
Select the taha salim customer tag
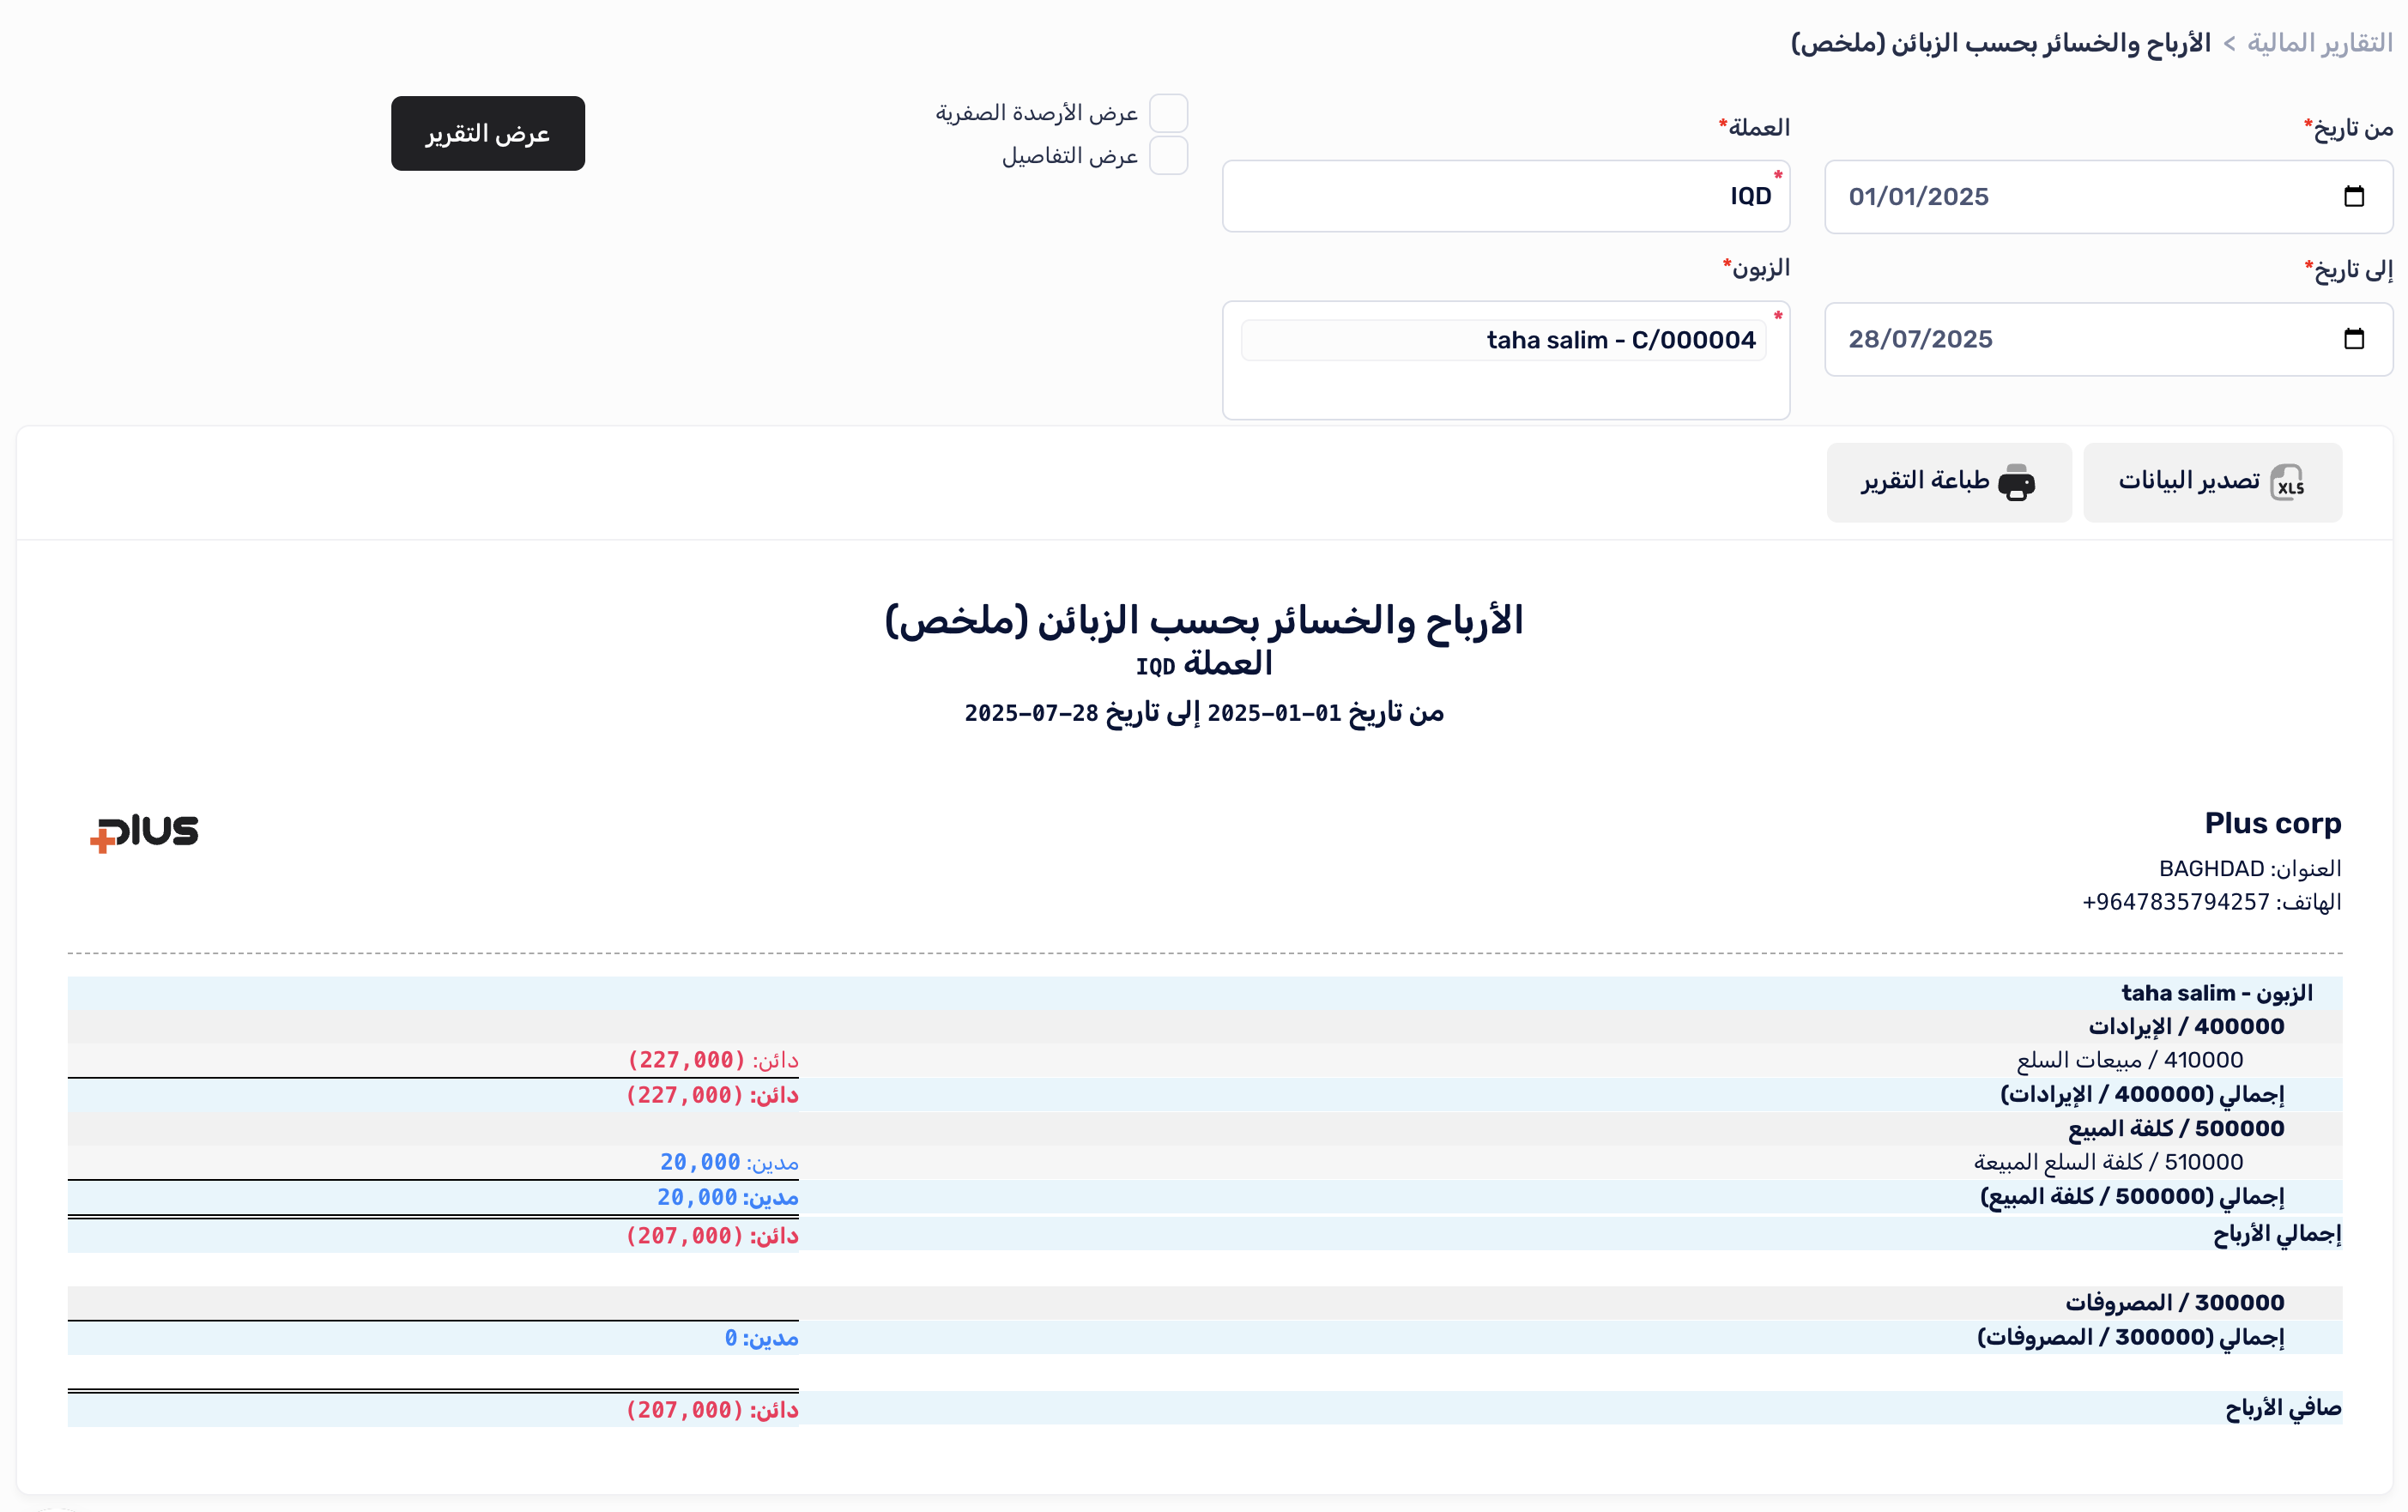pyautogui.click(x=1620, y=340)
